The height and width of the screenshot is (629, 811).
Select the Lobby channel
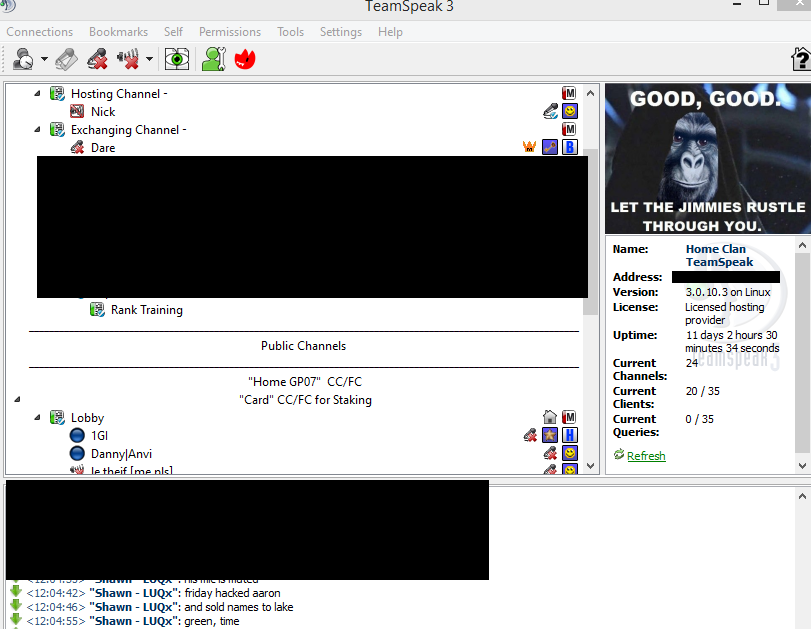coord(87,417)
